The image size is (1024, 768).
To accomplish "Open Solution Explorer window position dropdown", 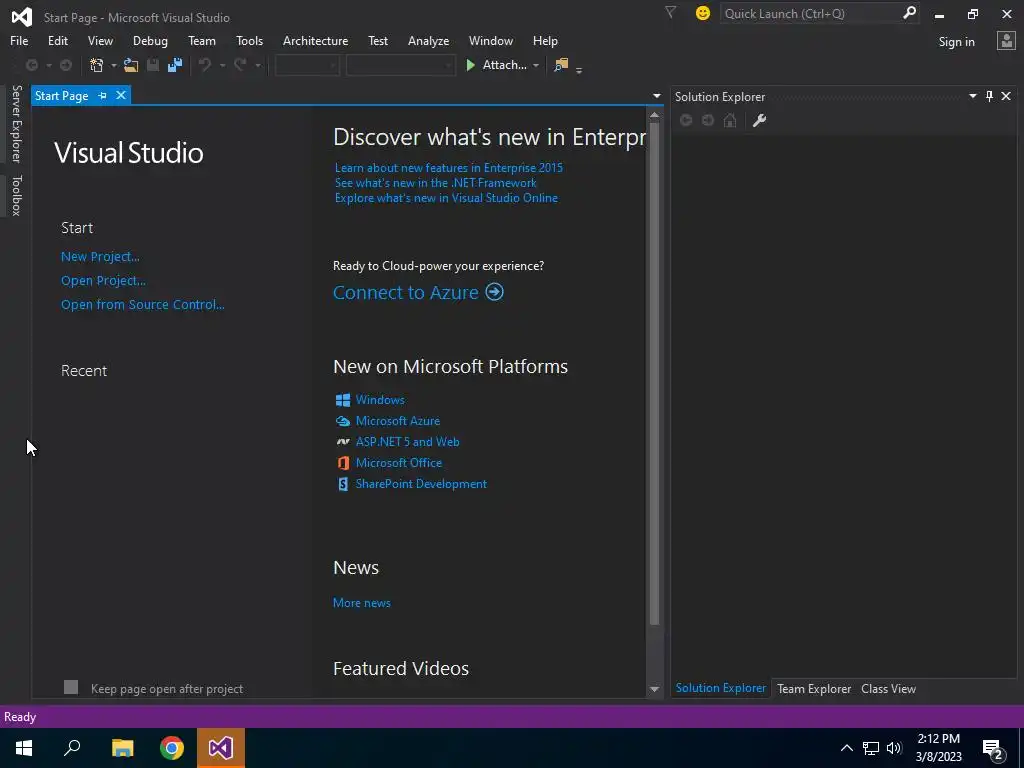I will 972,96.
